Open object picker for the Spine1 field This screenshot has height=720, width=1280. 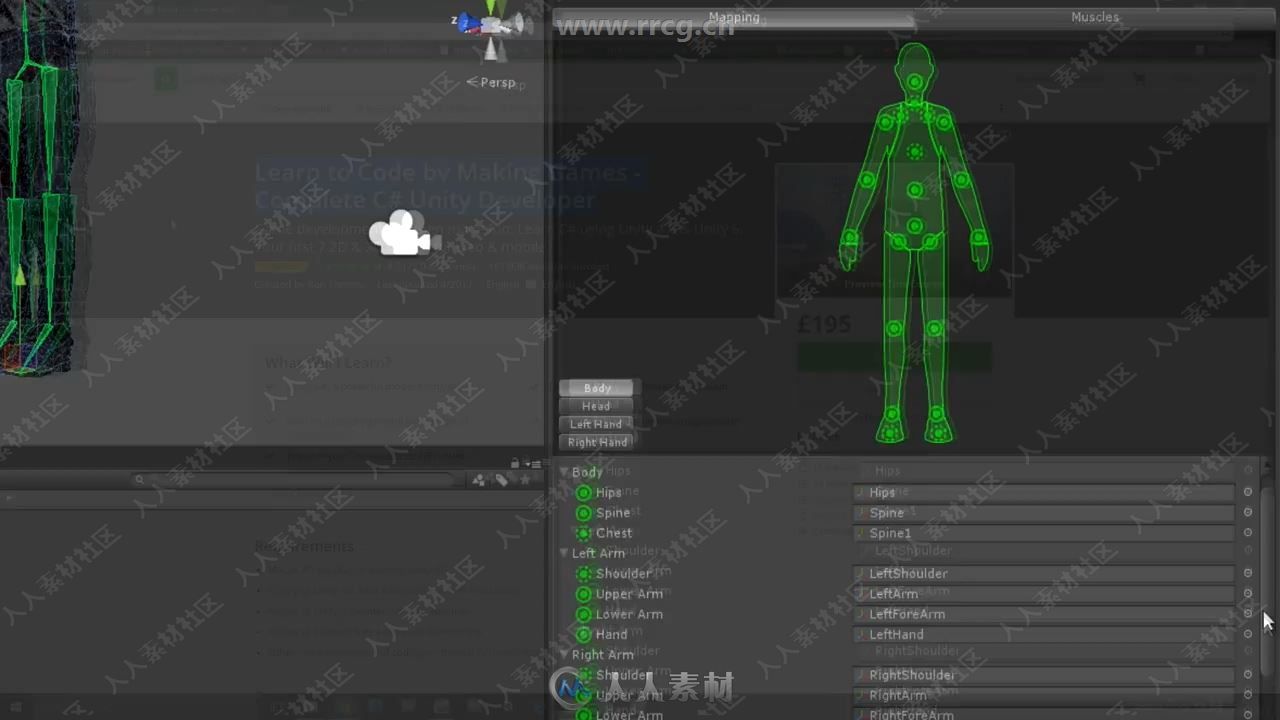(x=1248, y=533)
